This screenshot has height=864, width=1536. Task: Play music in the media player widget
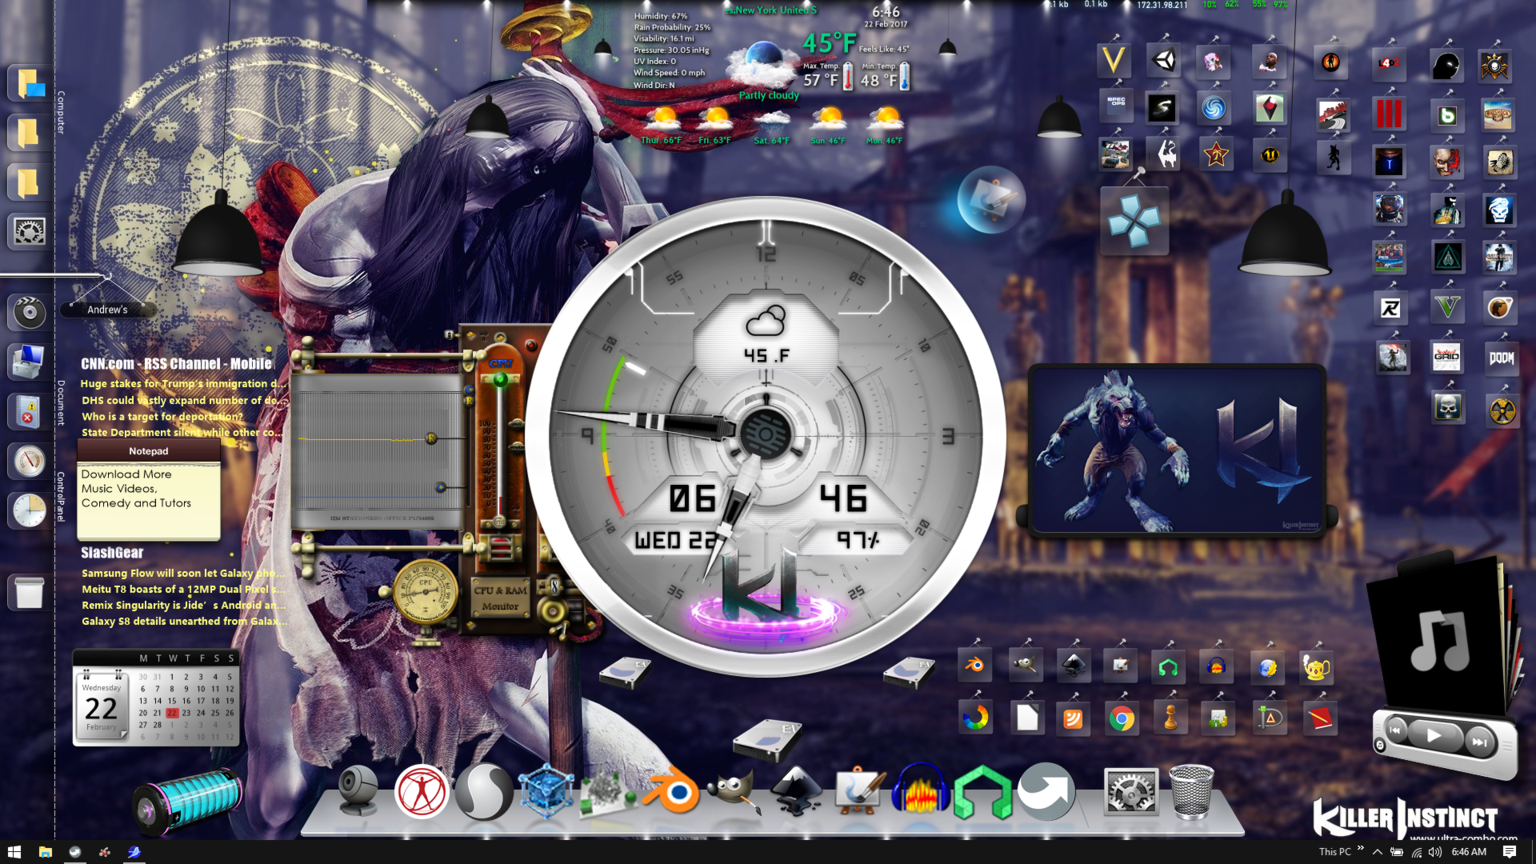pos(1434,736)
